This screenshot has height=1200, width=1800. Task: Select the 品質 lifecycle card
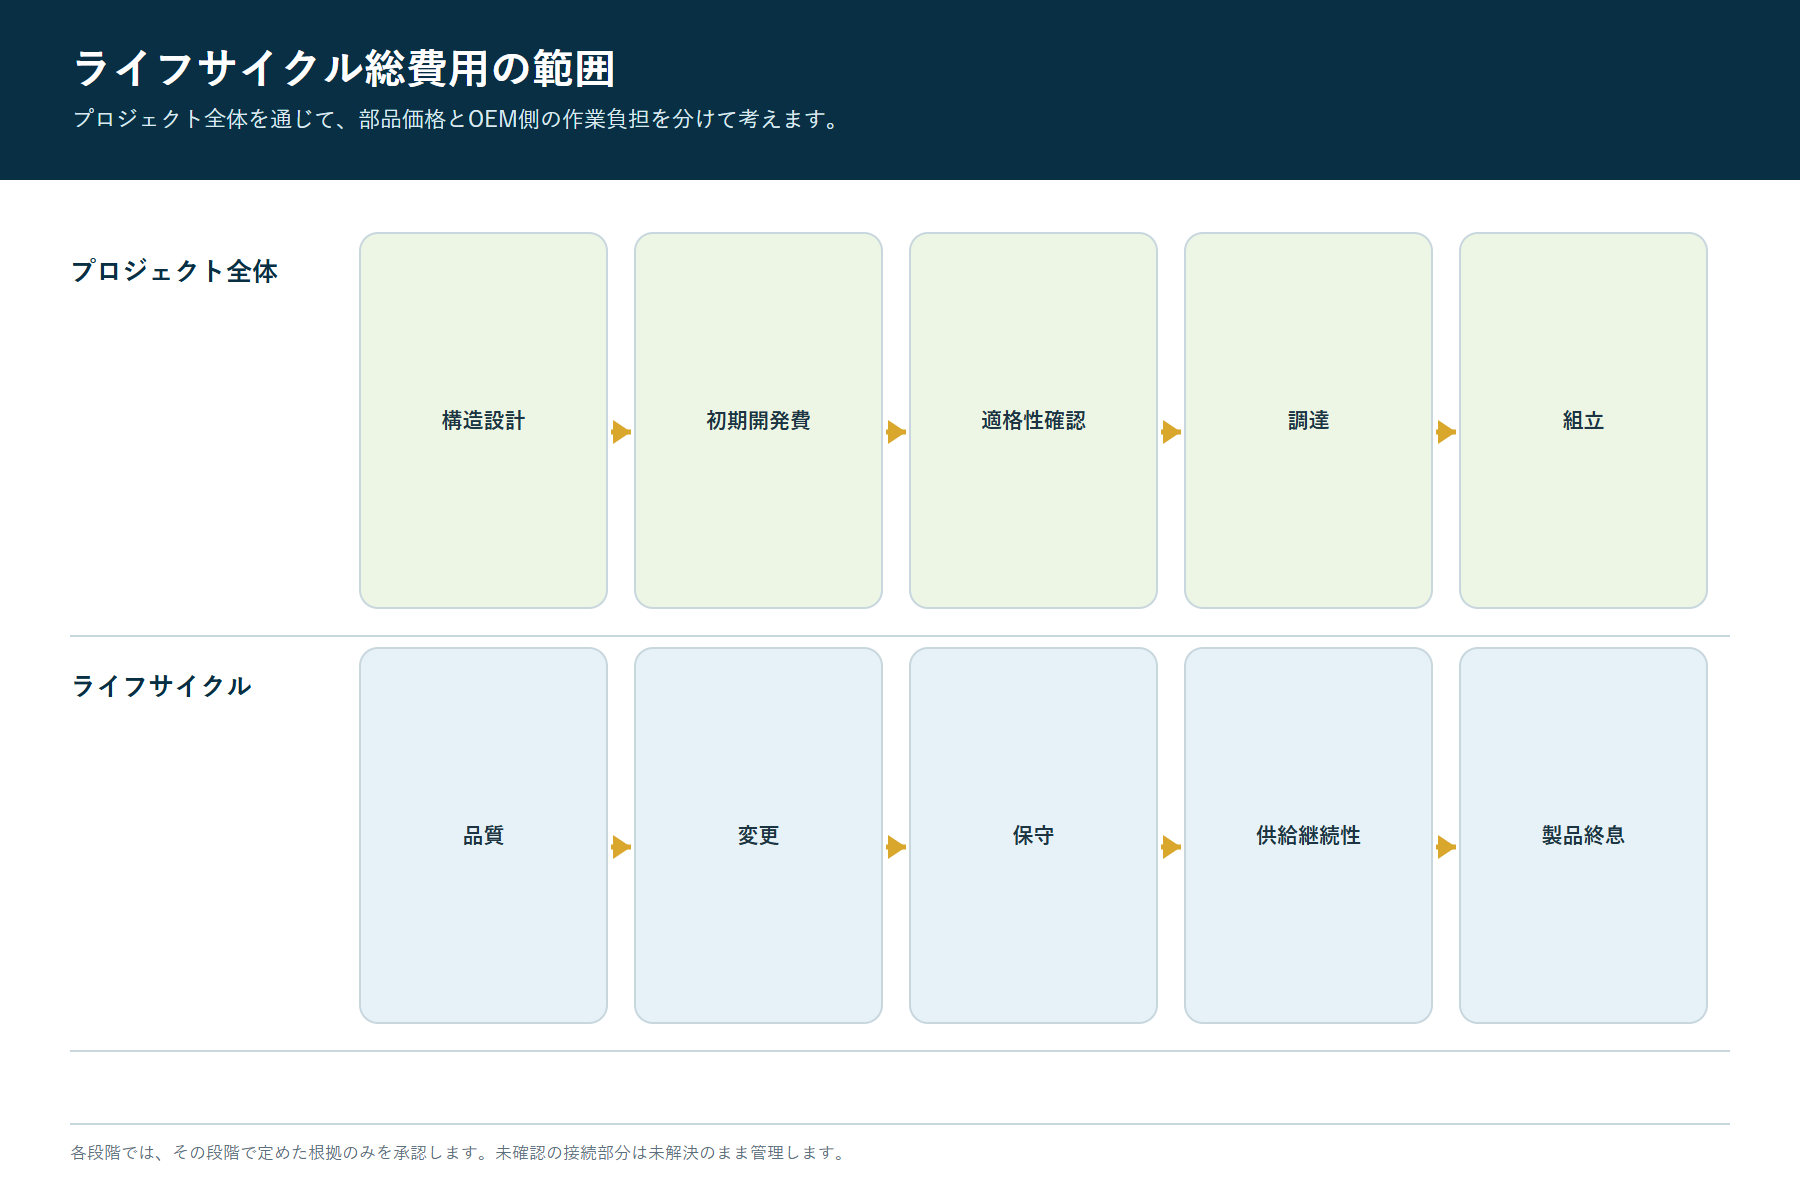(x=483, y=835)
